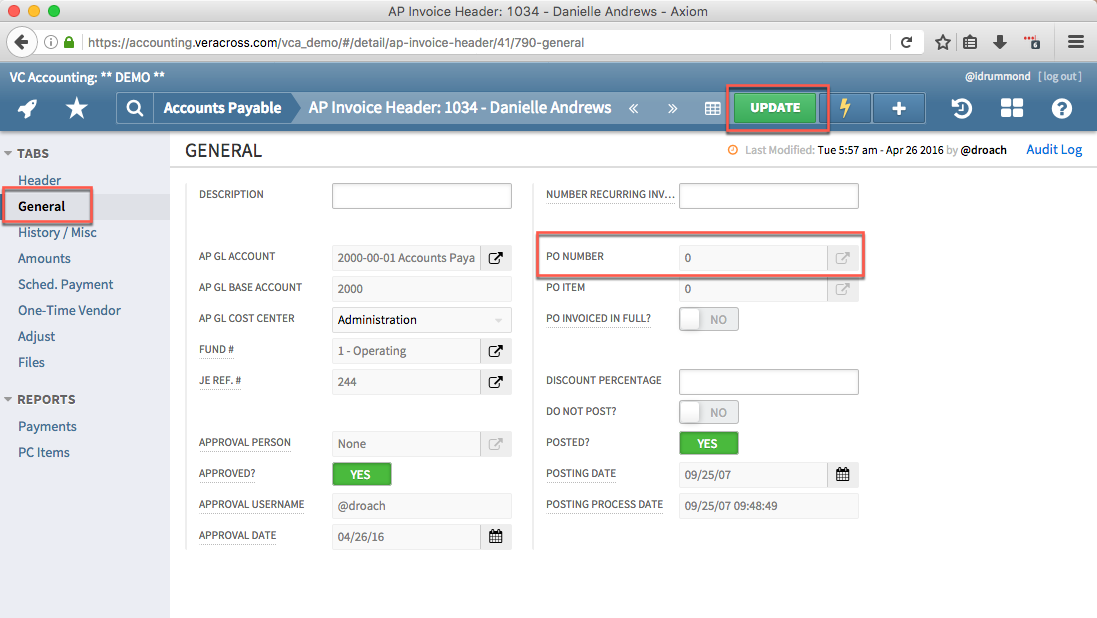This screenshot has width=1097, height=618.
Task: Click the external link icon beside Fund #
Action: click(x=495, y=351)
